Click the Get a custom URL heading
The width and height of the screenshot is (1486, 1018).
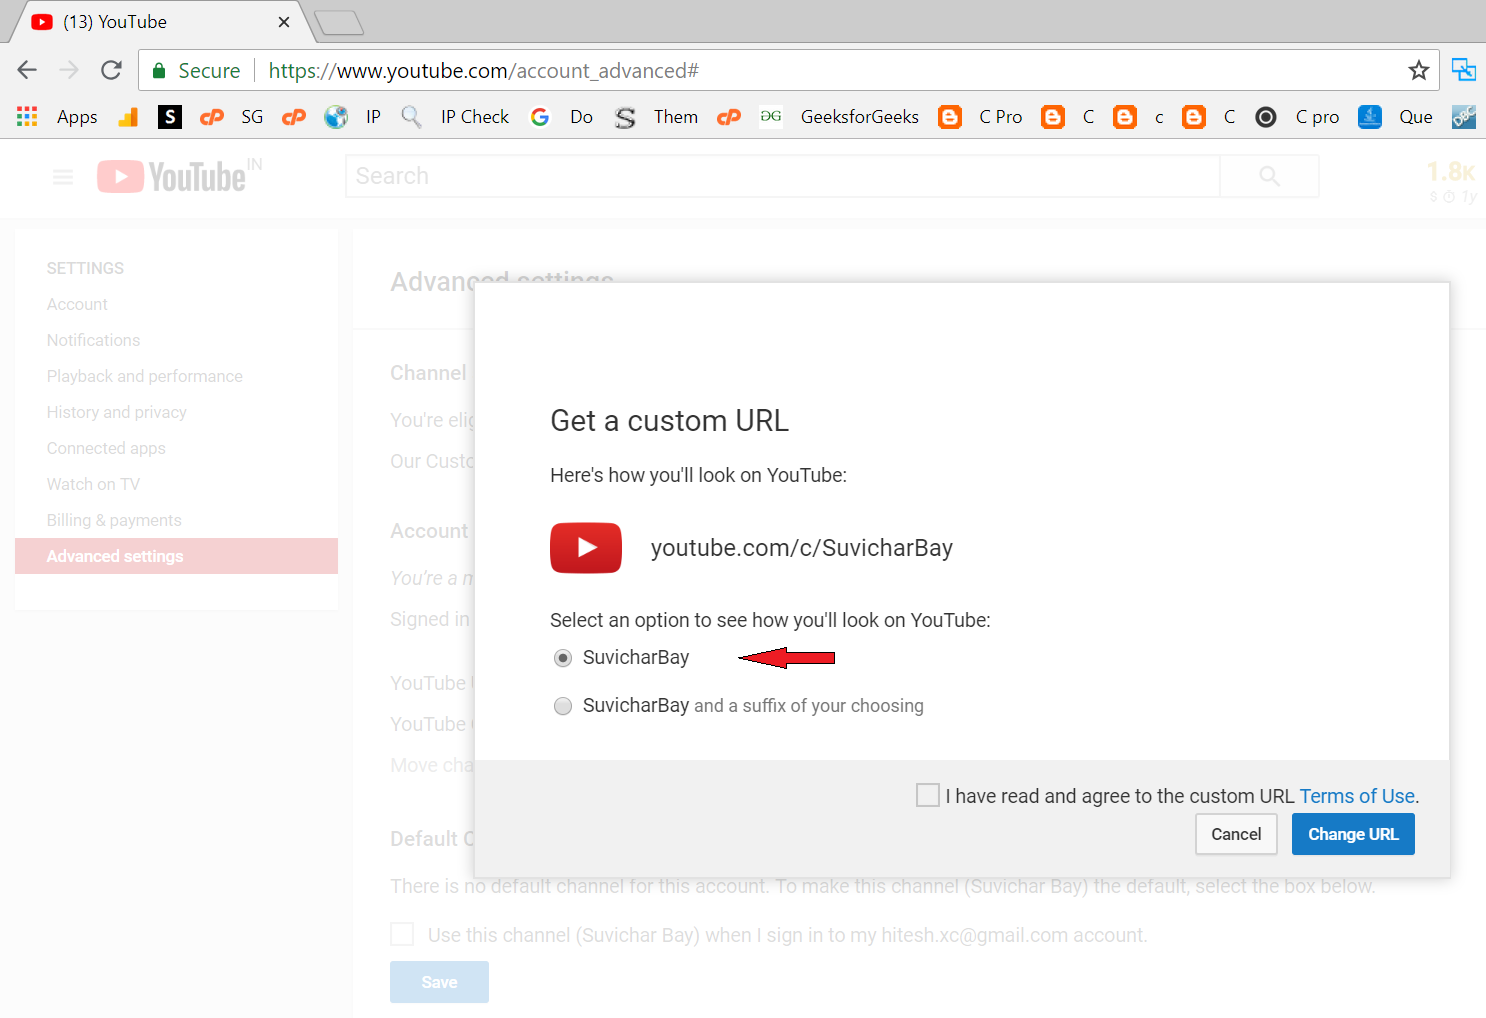669,421
